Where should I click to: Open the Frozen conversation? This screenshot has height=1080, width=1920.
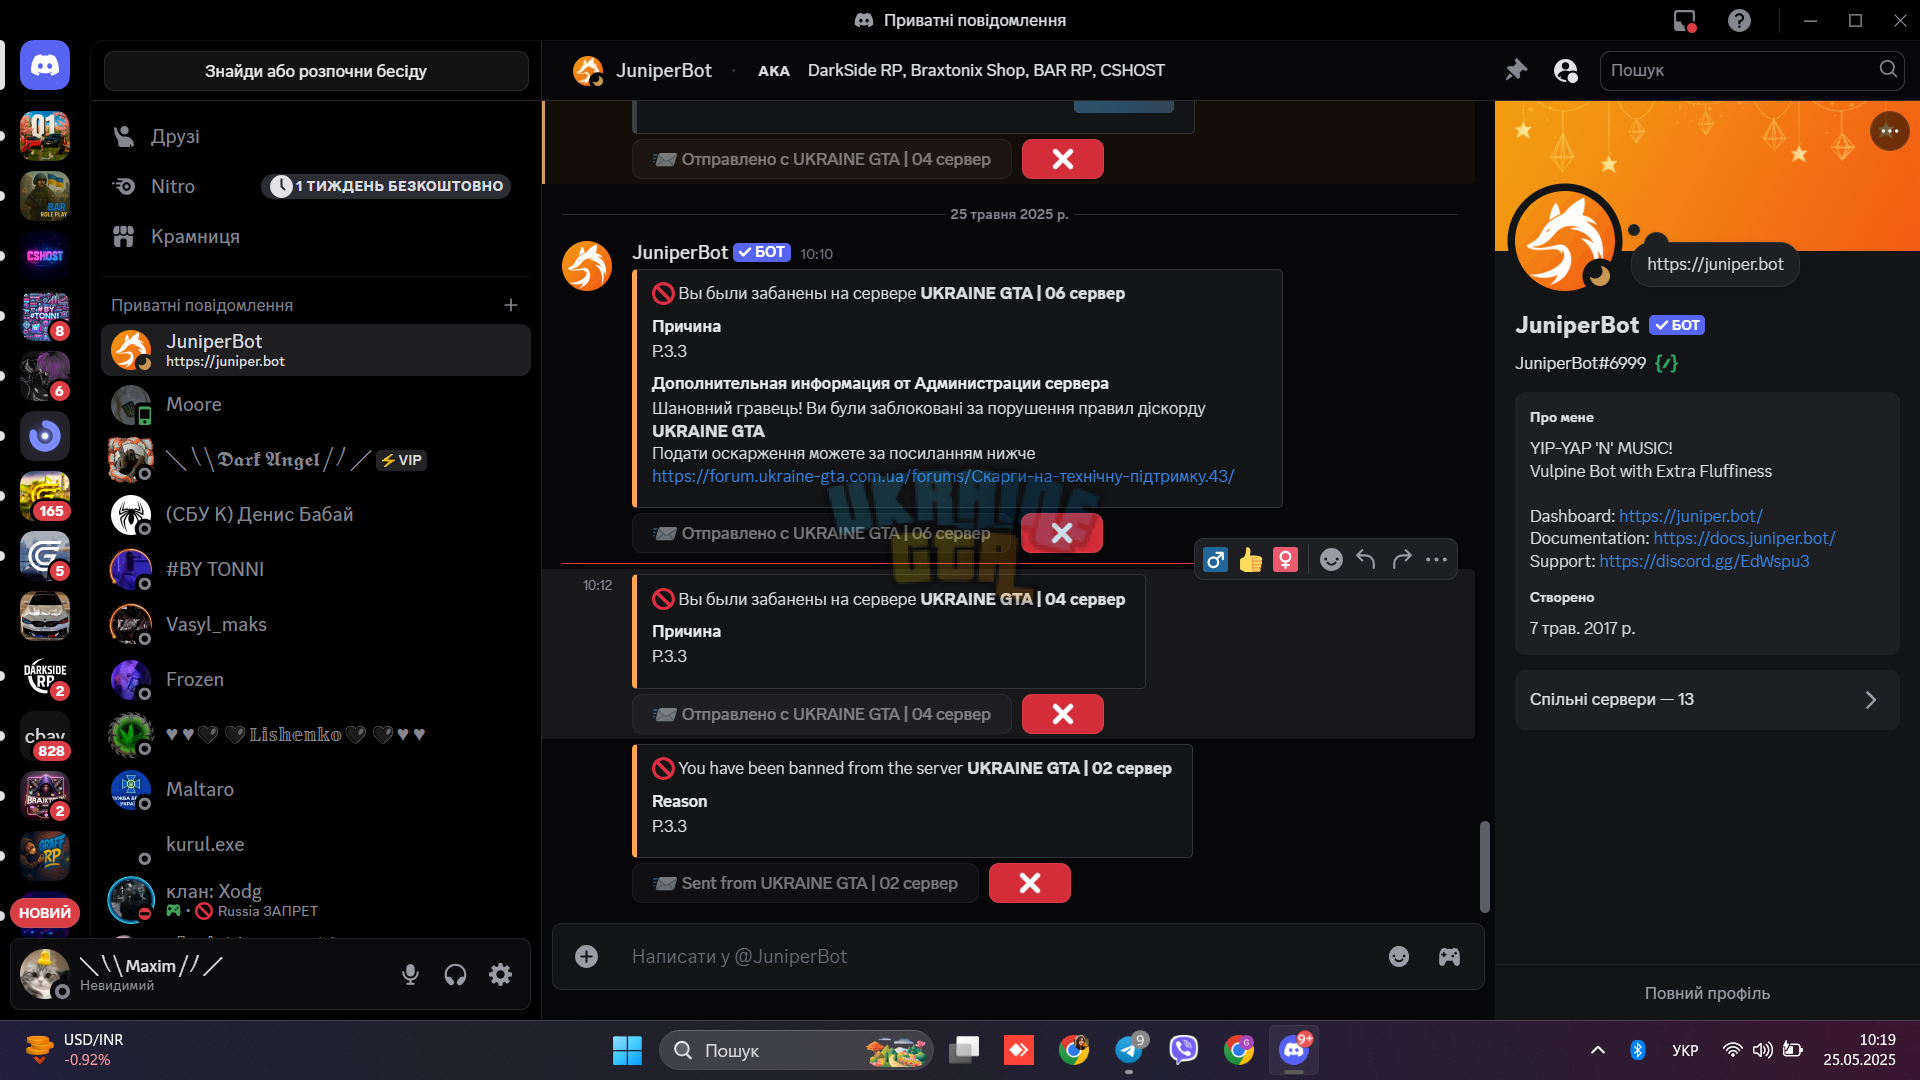tap(316, 680)
